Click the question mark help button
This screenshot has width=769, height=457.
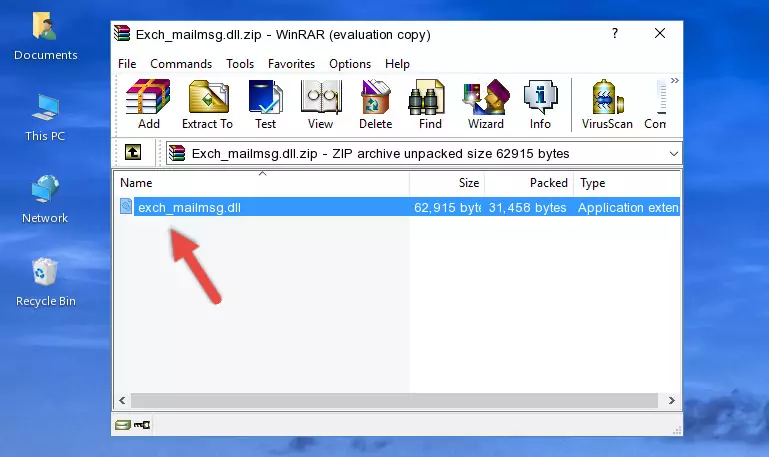pyautogui.click(x=615, y=33)
